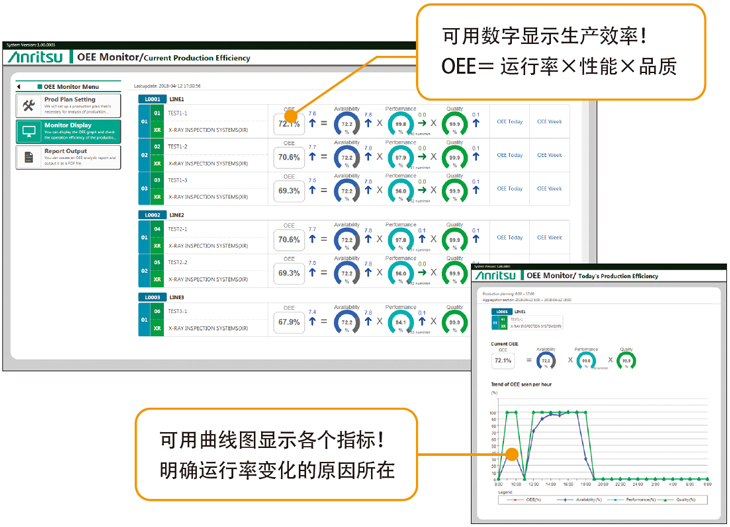This screenshot has height=527, width=730.
Task: Click the L0002 LINE2 badge
Action: pos(152,215)
